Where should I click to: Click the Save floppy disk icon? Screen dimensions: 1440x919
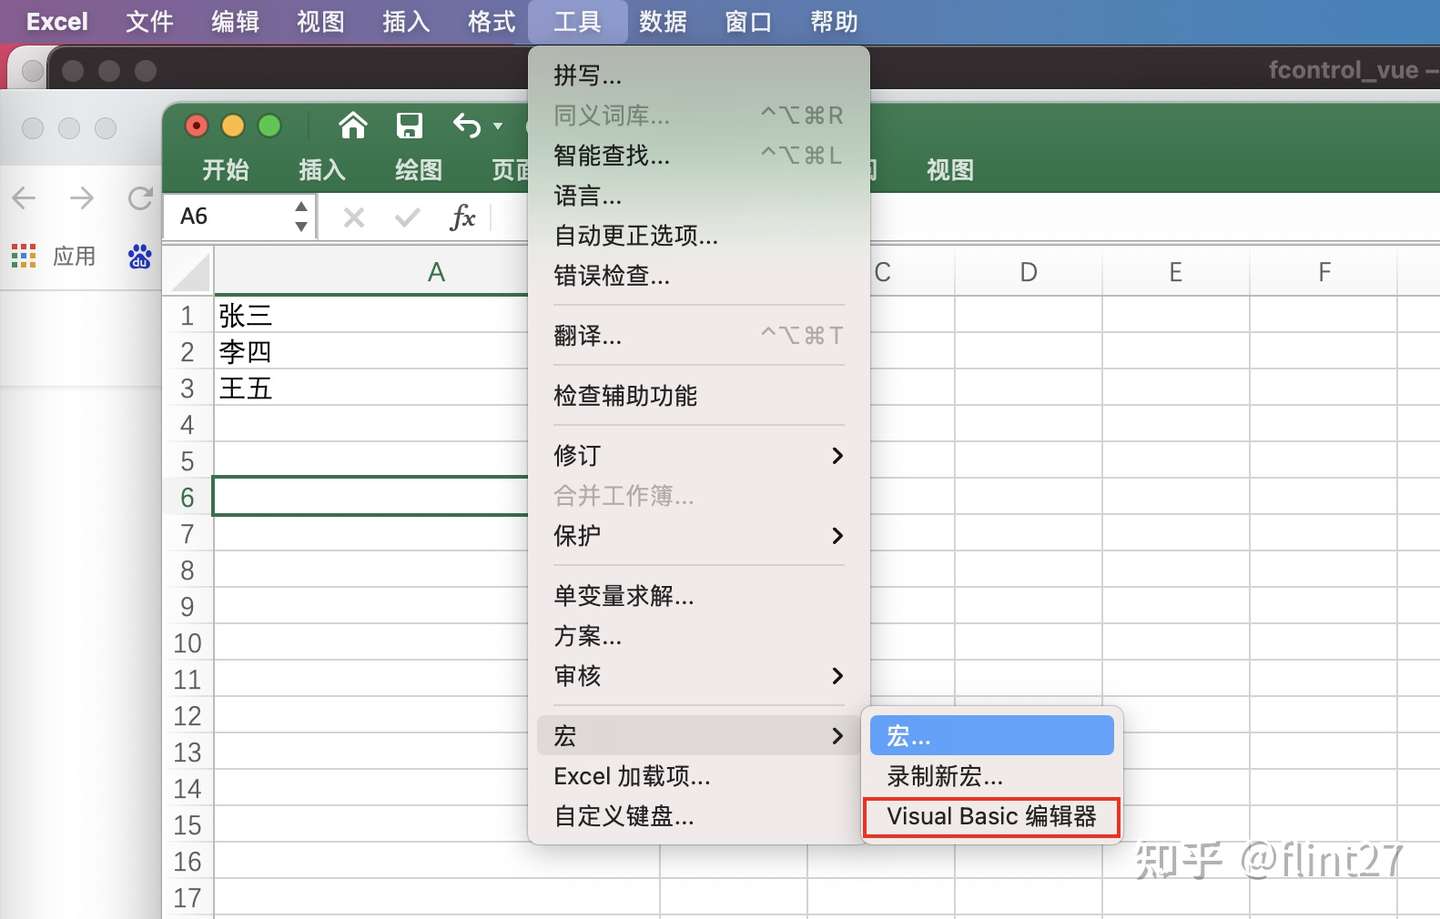[x=409, y=126]
